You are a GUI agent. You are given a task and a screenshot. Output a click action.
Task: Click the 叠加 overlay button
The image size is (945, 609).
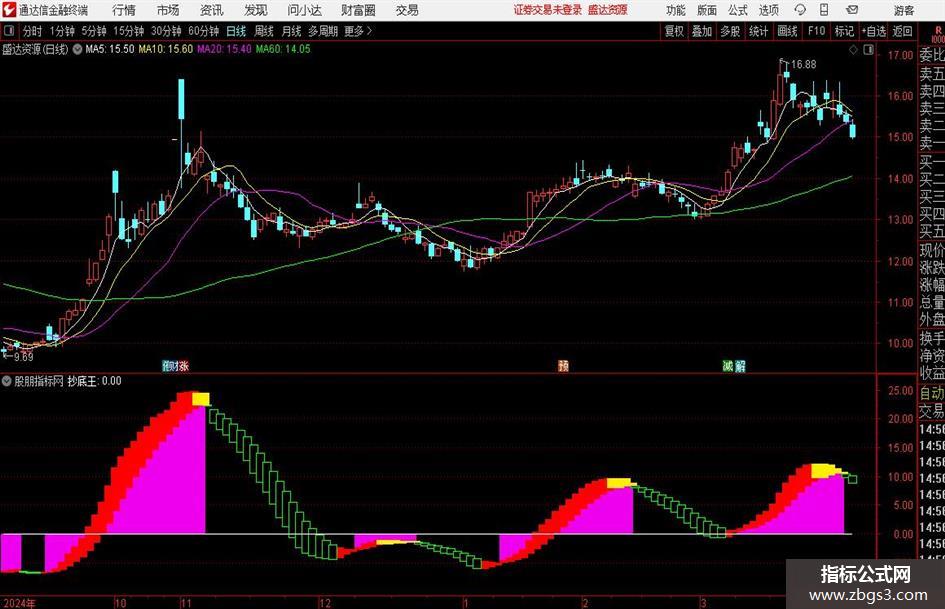[x=702, y=31]
